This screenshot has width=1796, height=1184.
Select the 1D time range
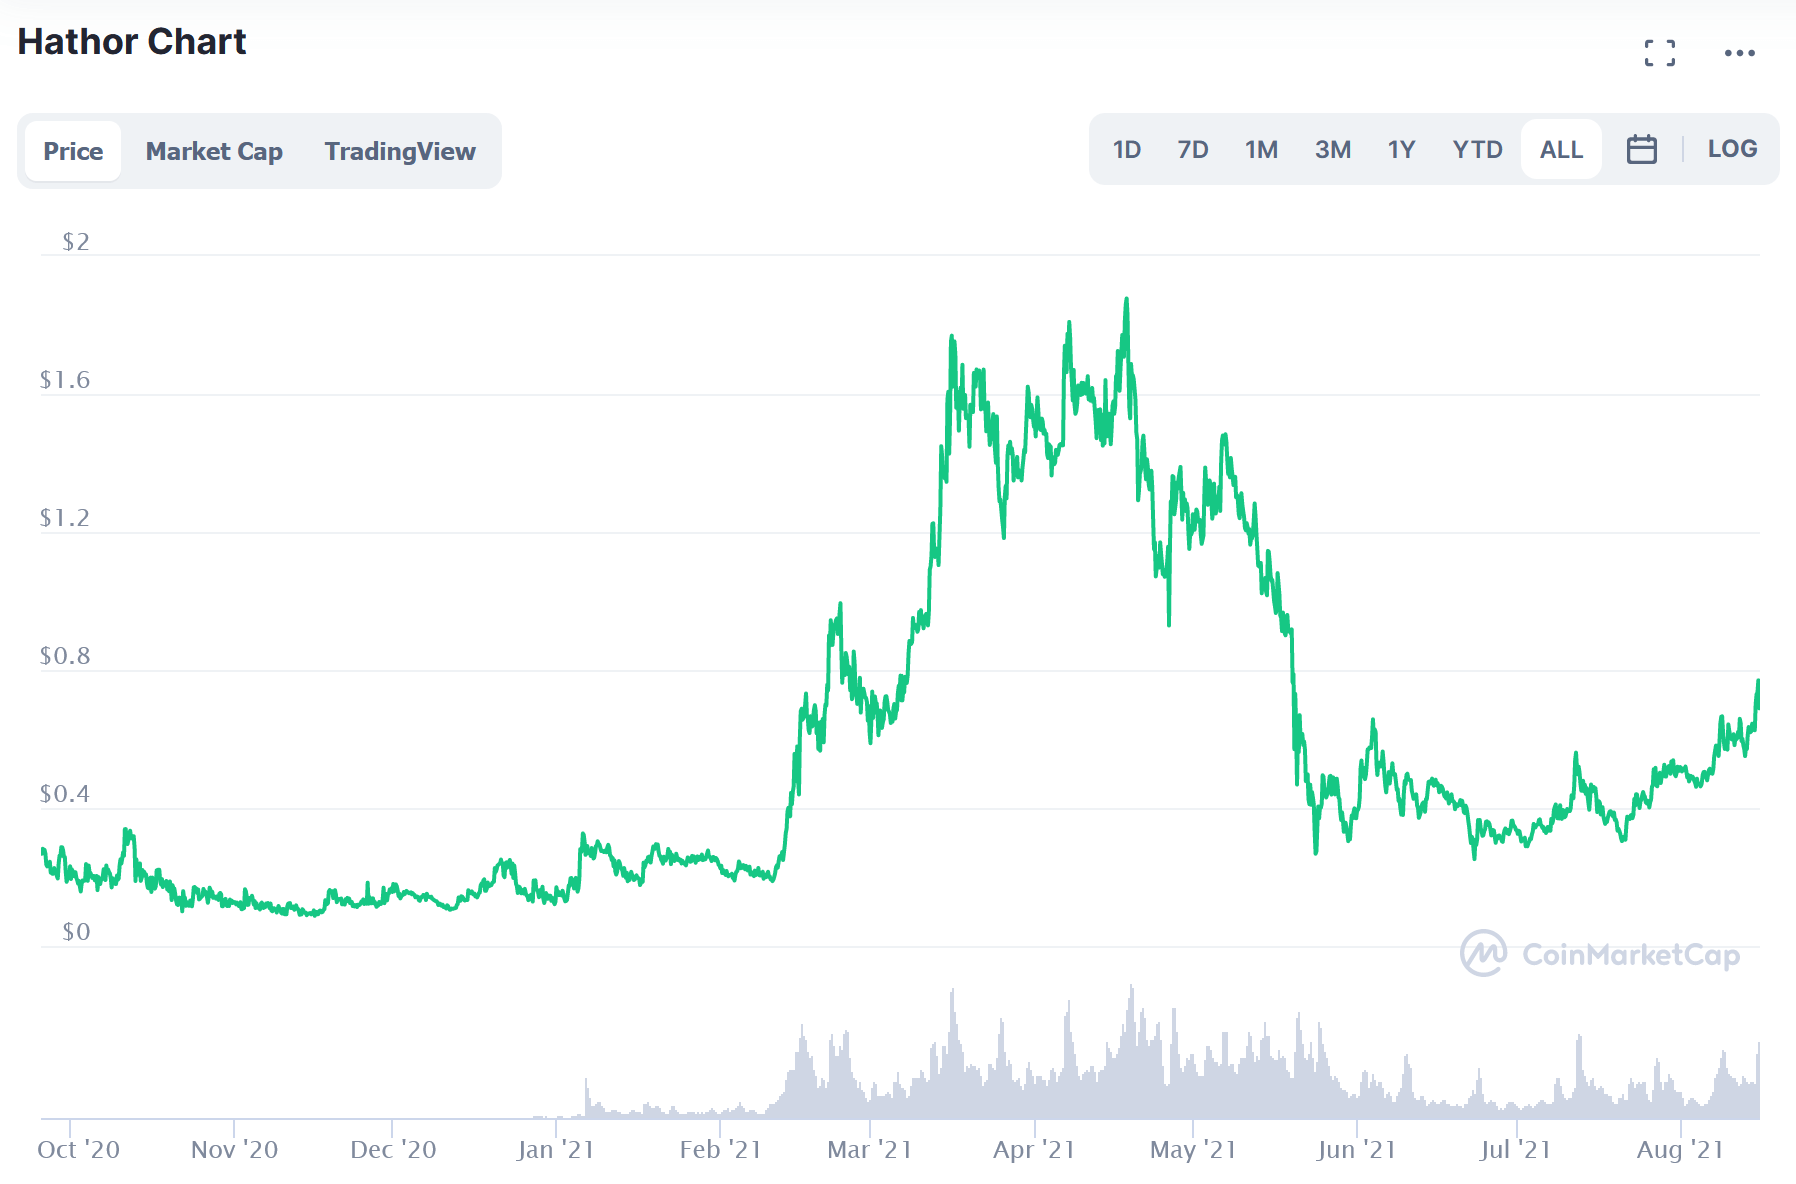[1126, 150]
